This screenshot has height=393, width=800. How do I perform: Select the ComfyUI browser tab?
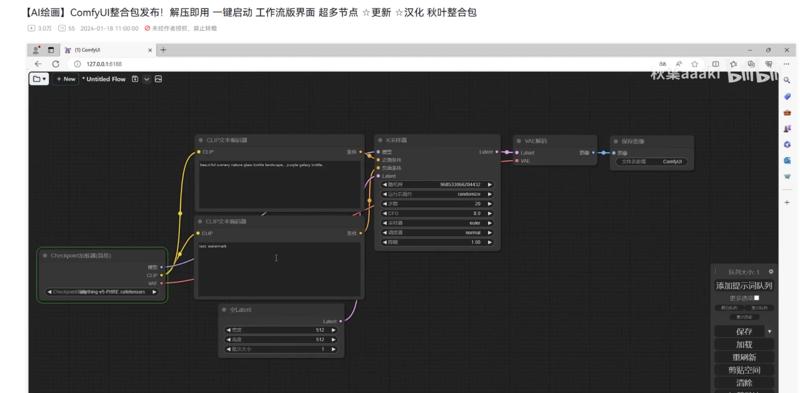107,50
